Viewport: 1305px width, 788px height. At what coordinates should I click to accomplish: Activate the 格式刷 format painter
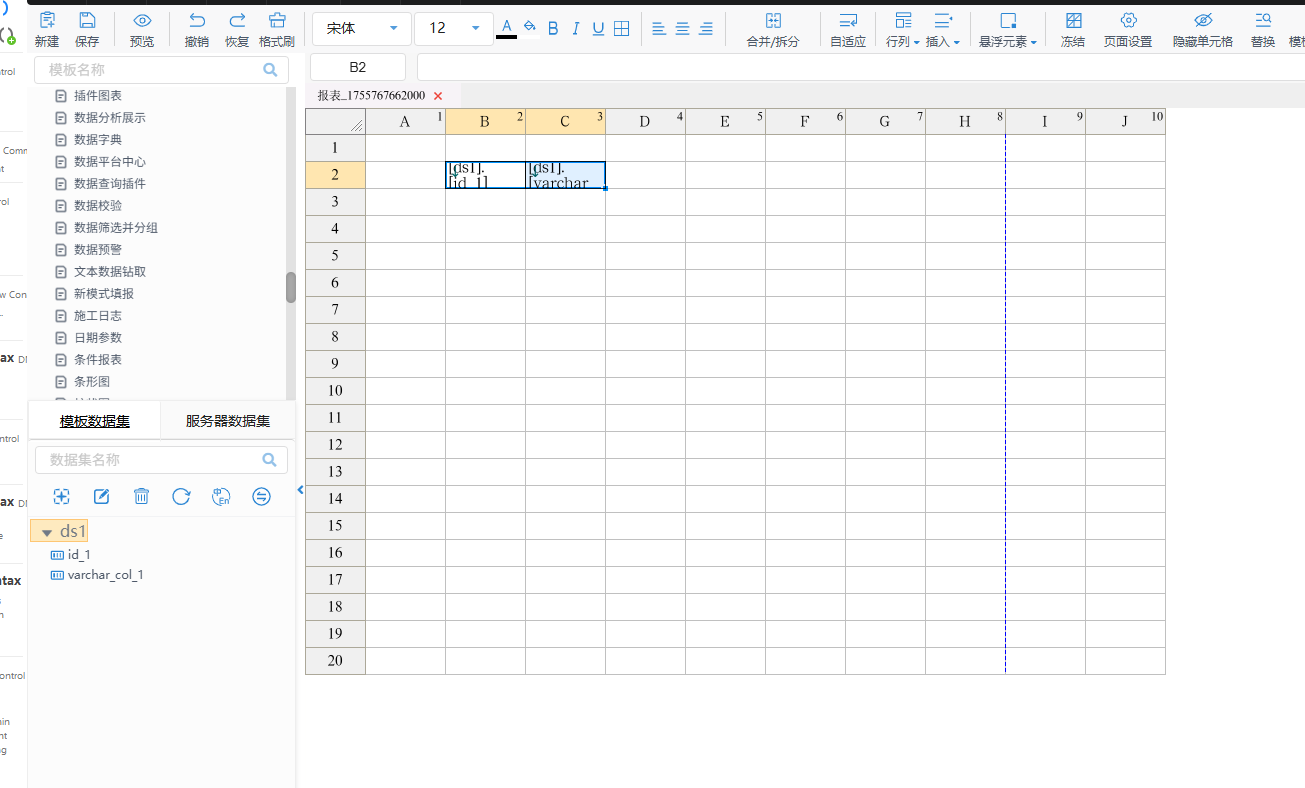[x=277, y=21]
